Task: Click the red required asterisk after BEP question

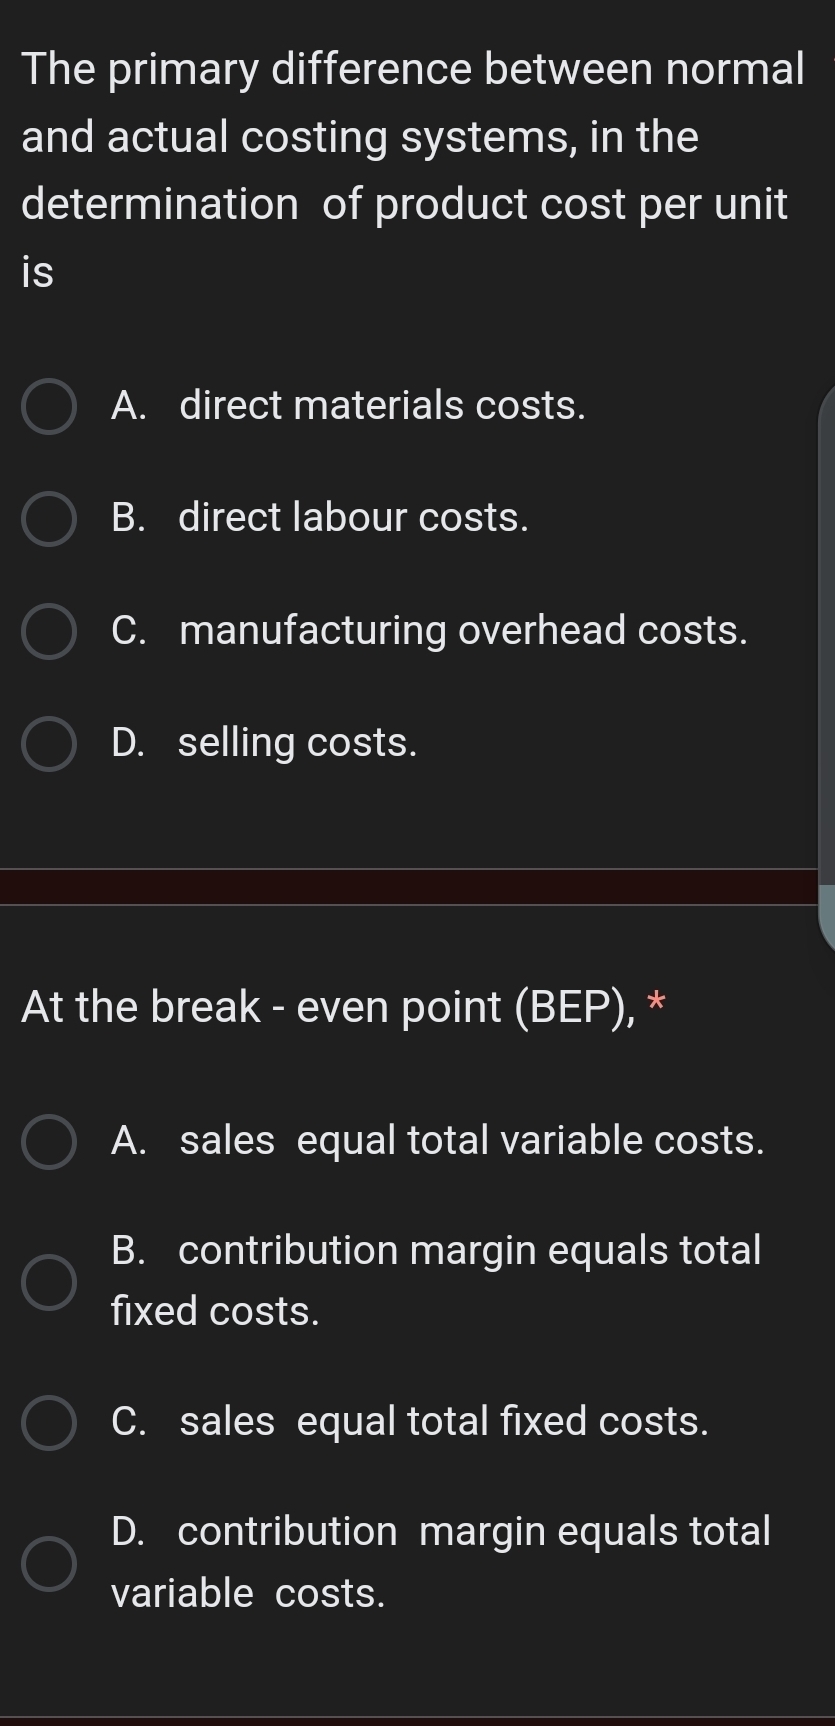Action: [x=656, y=1002]
